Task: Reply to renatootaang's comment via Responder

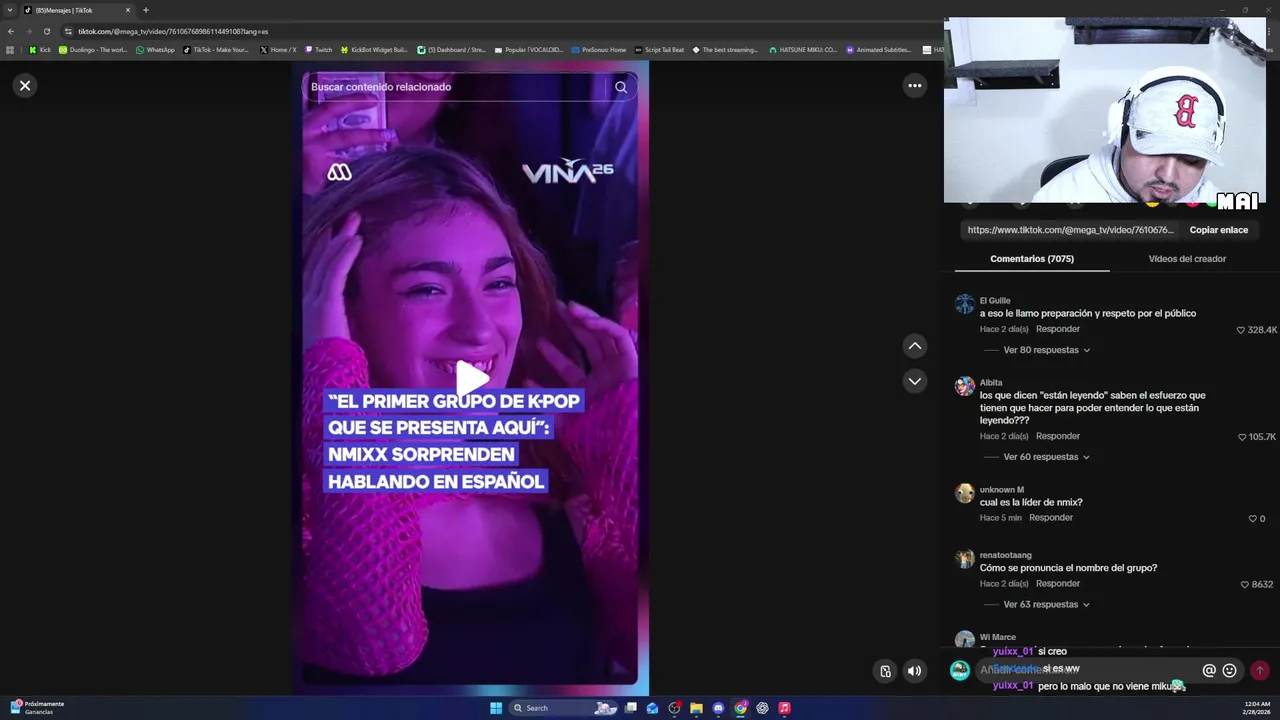Action: tap(1058, 584)
